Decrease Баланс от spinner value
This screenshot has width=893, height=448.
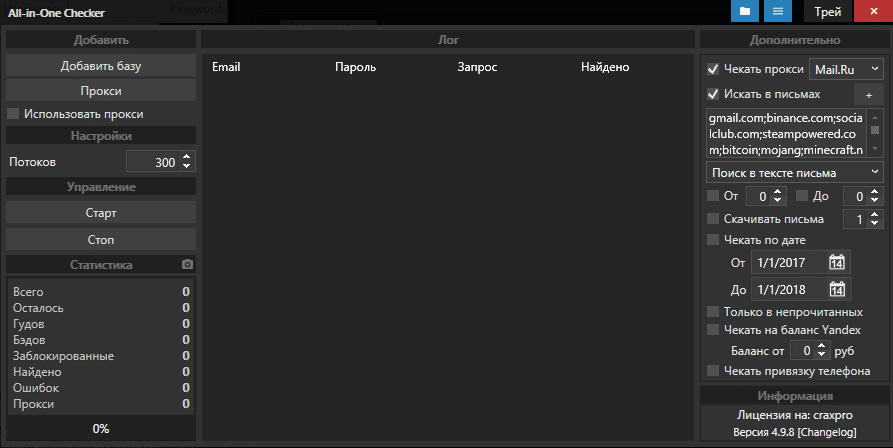point(821,355)
